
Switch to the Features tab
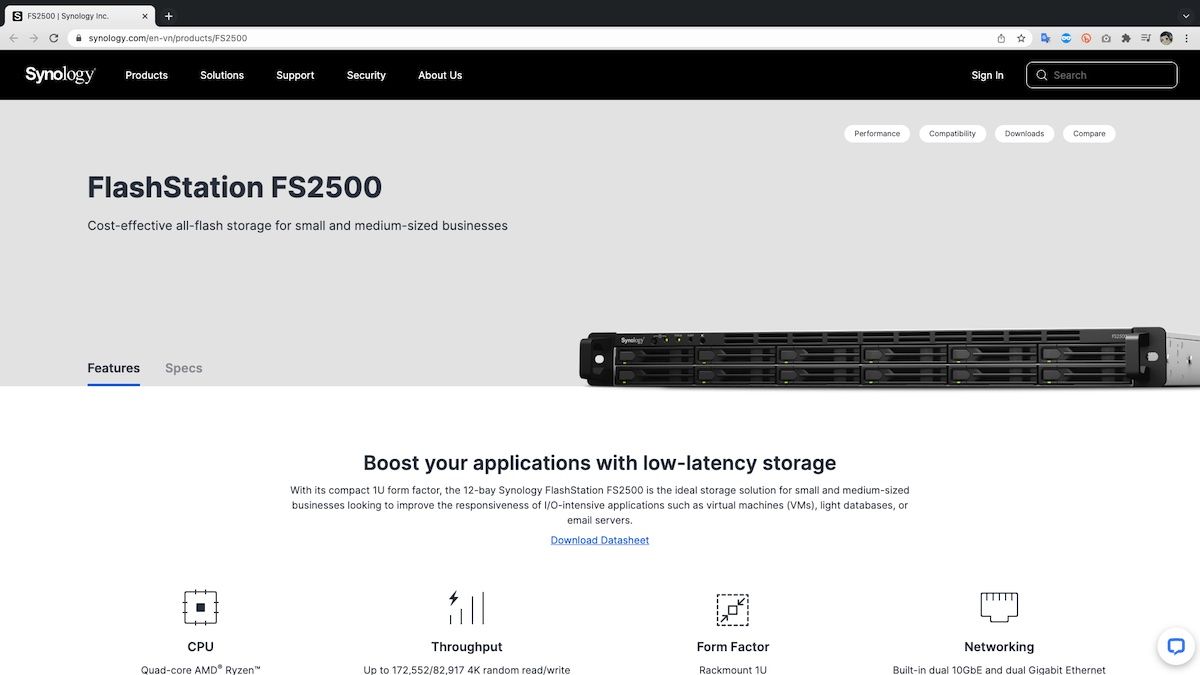coord(114,368)
